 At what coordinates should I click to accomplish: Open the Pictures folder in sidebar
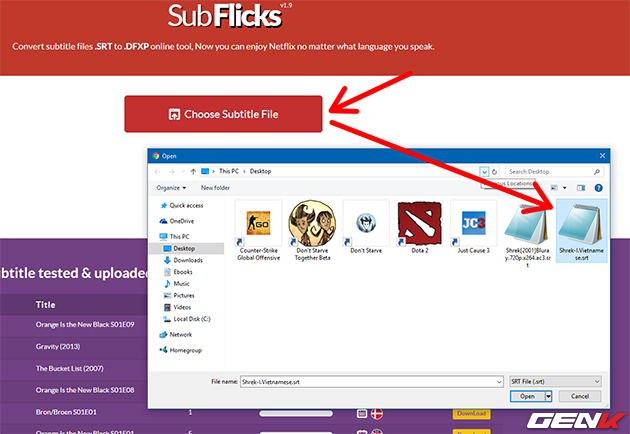[x=179, y=295]
